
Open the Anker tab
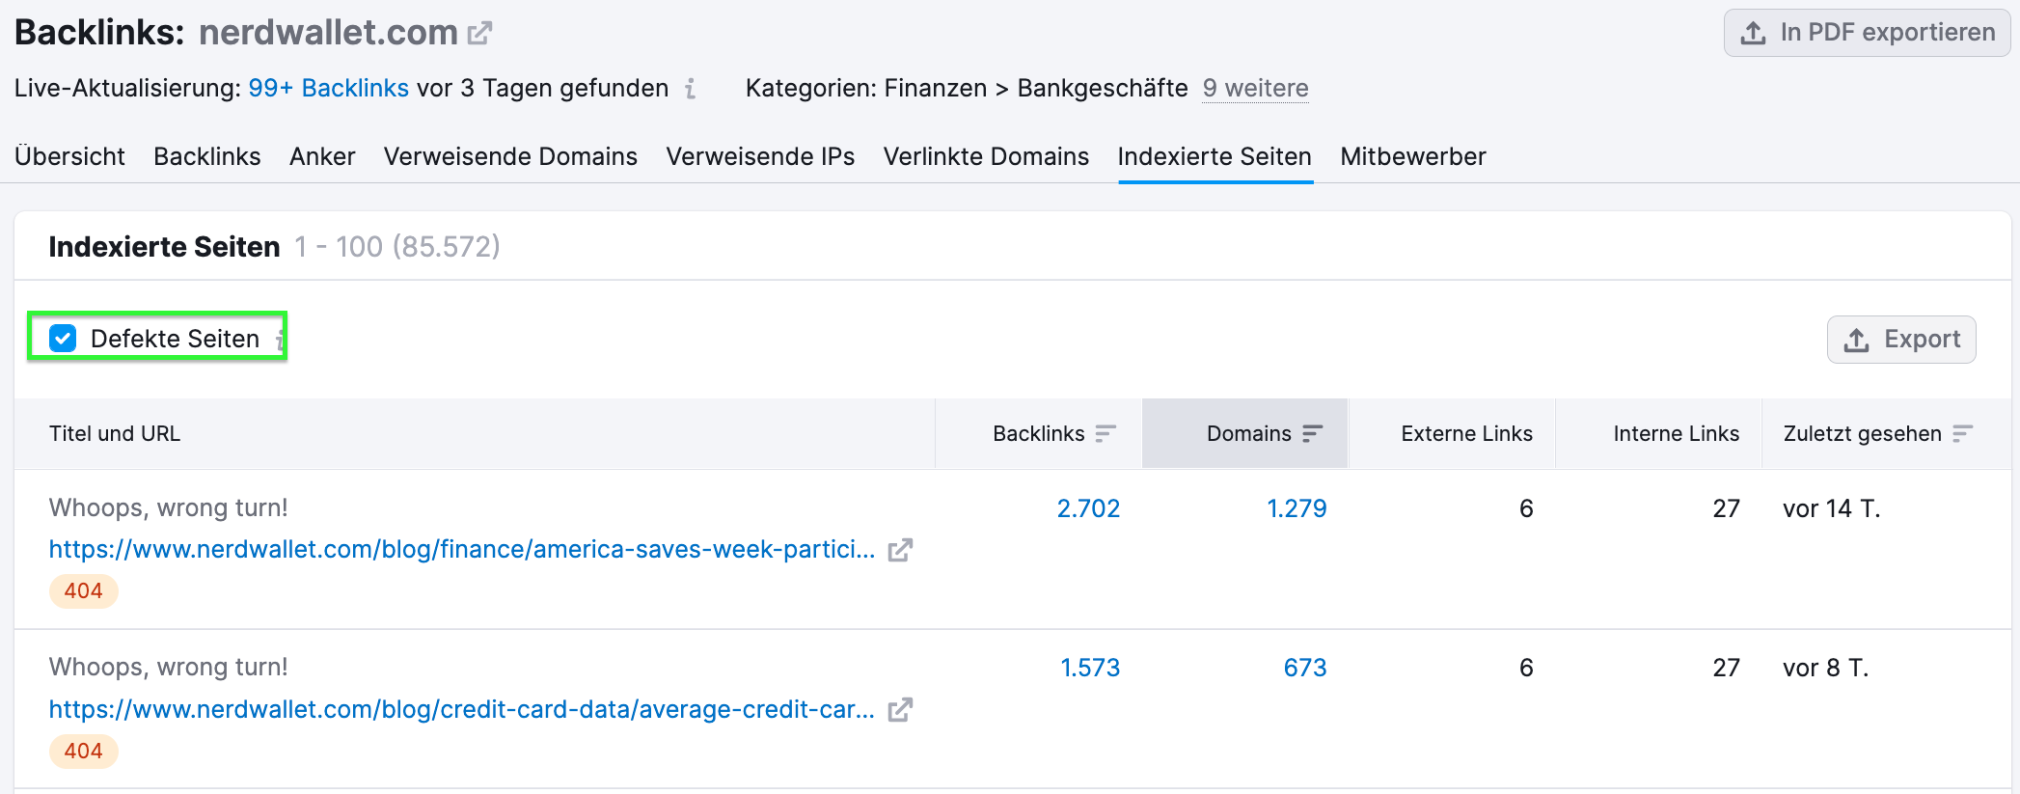[322, 157]
